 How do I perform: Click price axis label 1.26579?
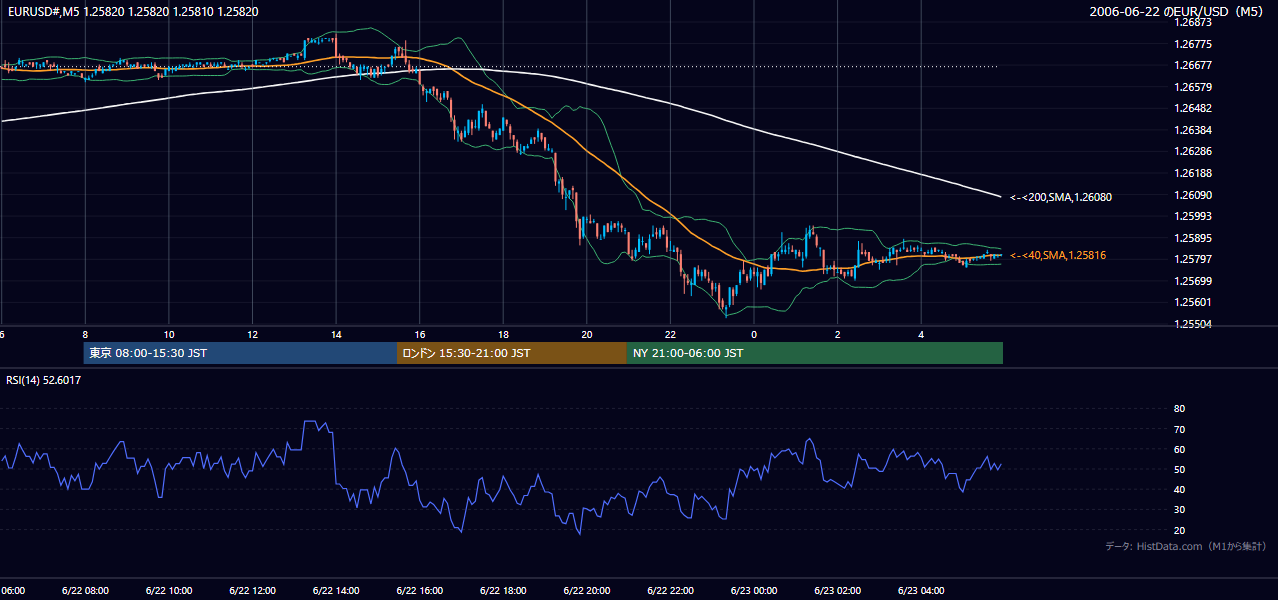[1194, 87]
